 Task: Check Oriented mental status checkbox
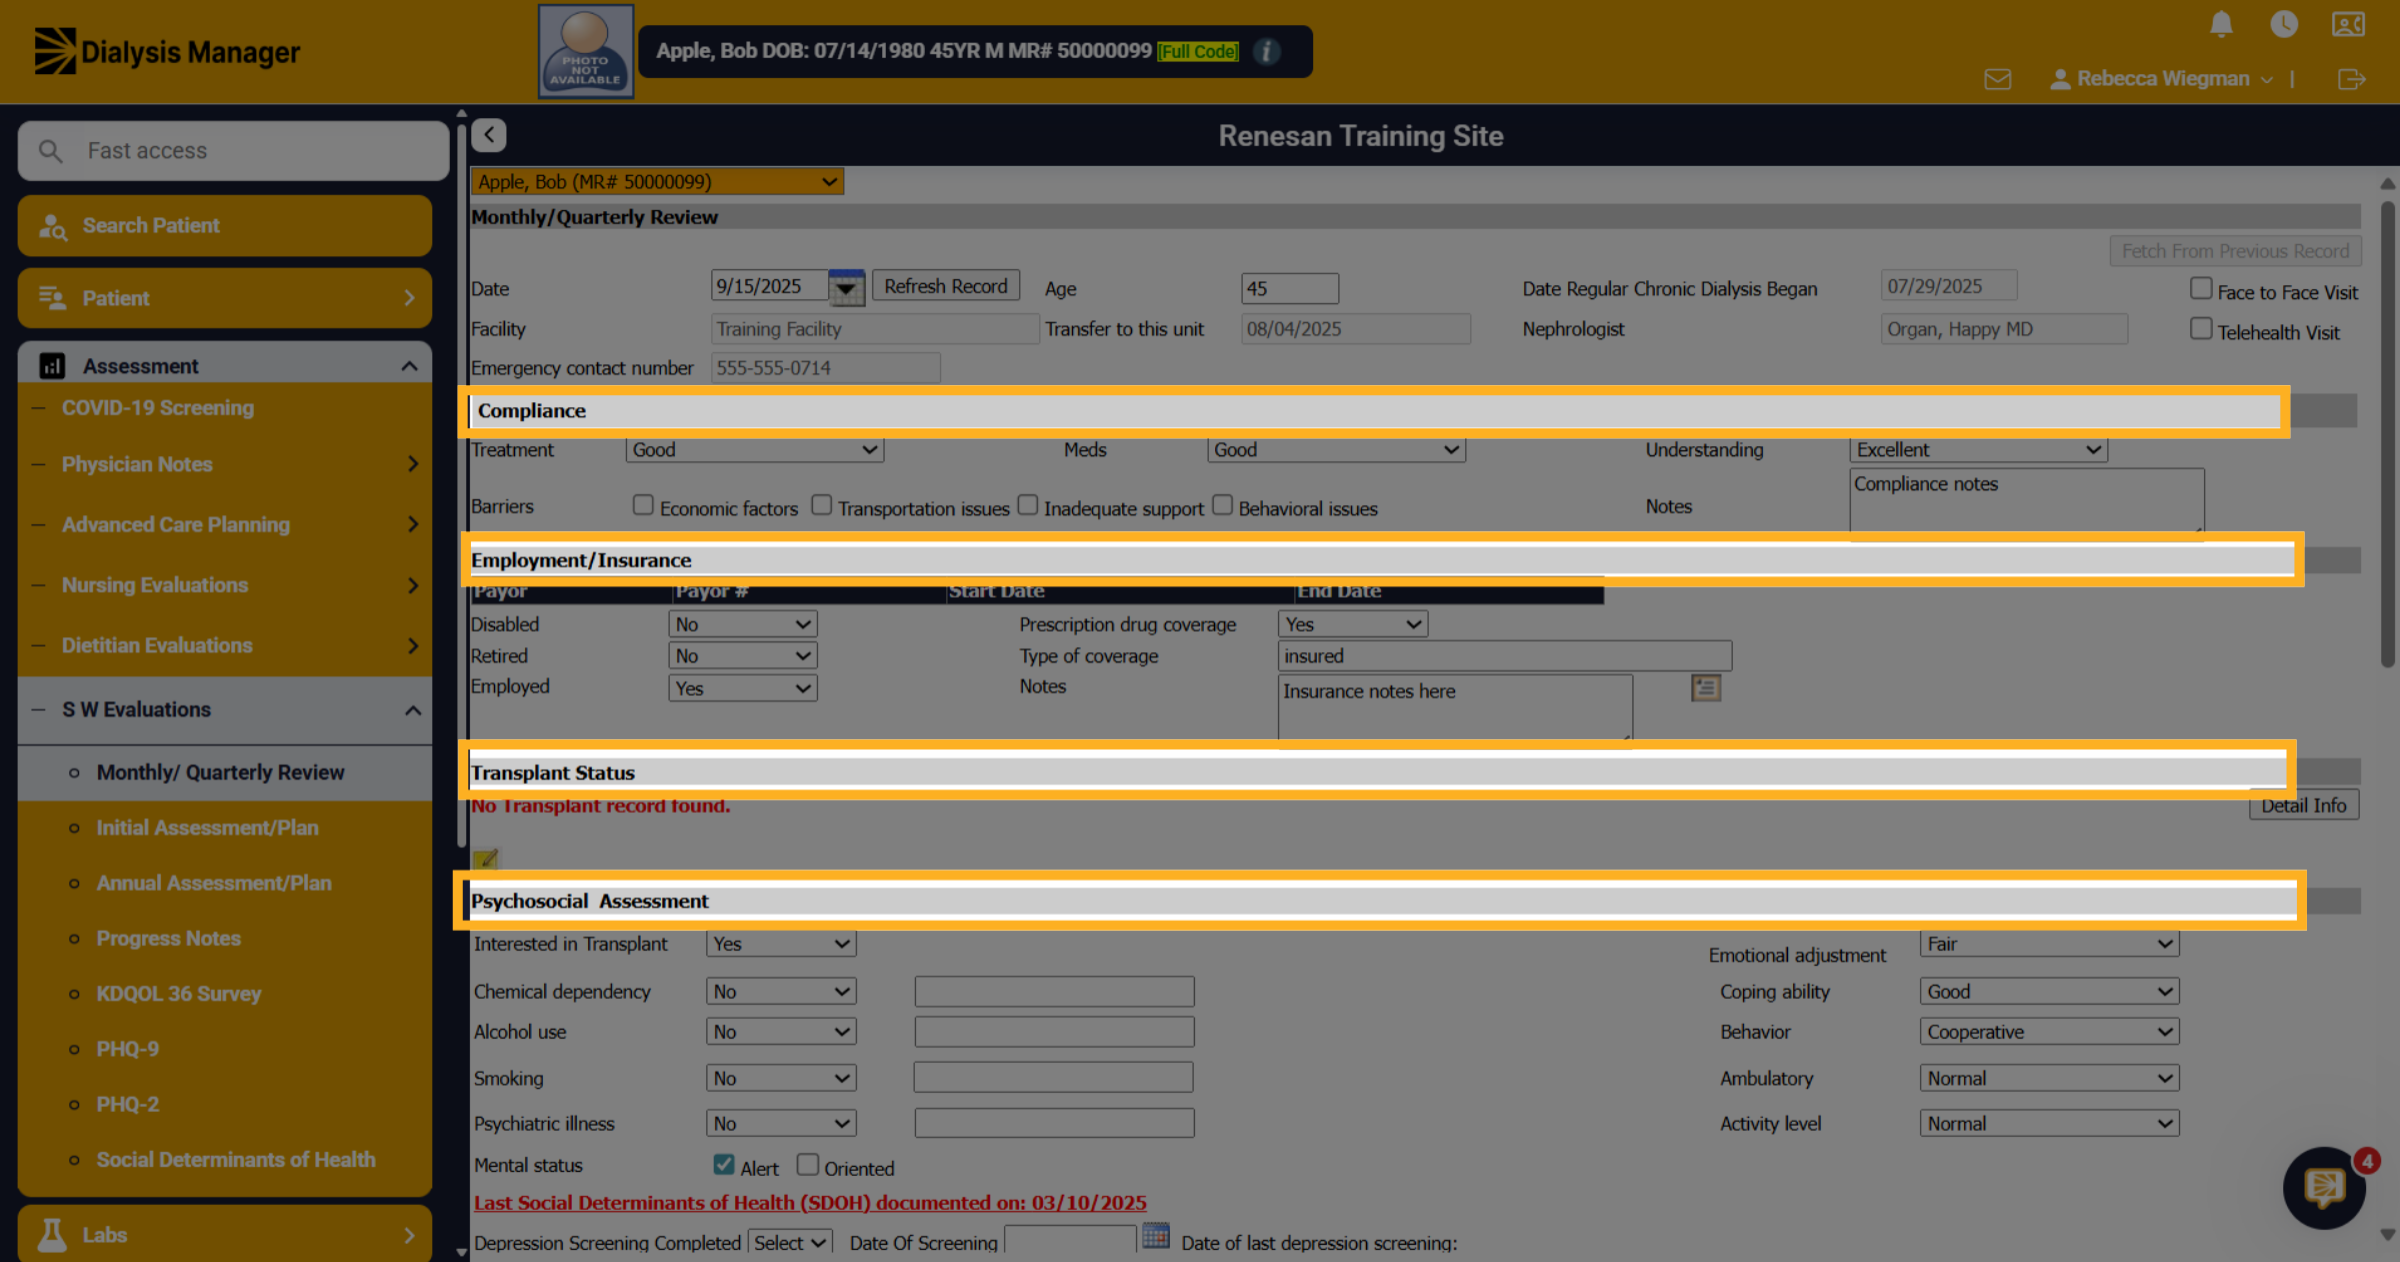click(x=807, y=1165)
